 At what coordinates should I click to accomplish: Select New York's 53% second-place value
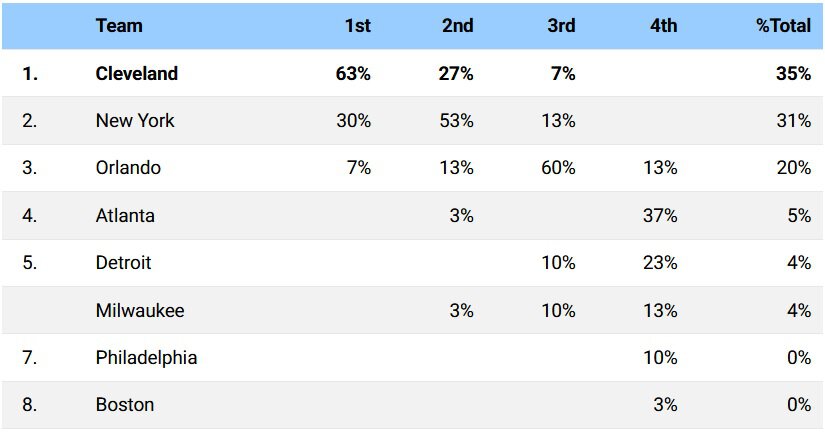(x=456, y=120)
